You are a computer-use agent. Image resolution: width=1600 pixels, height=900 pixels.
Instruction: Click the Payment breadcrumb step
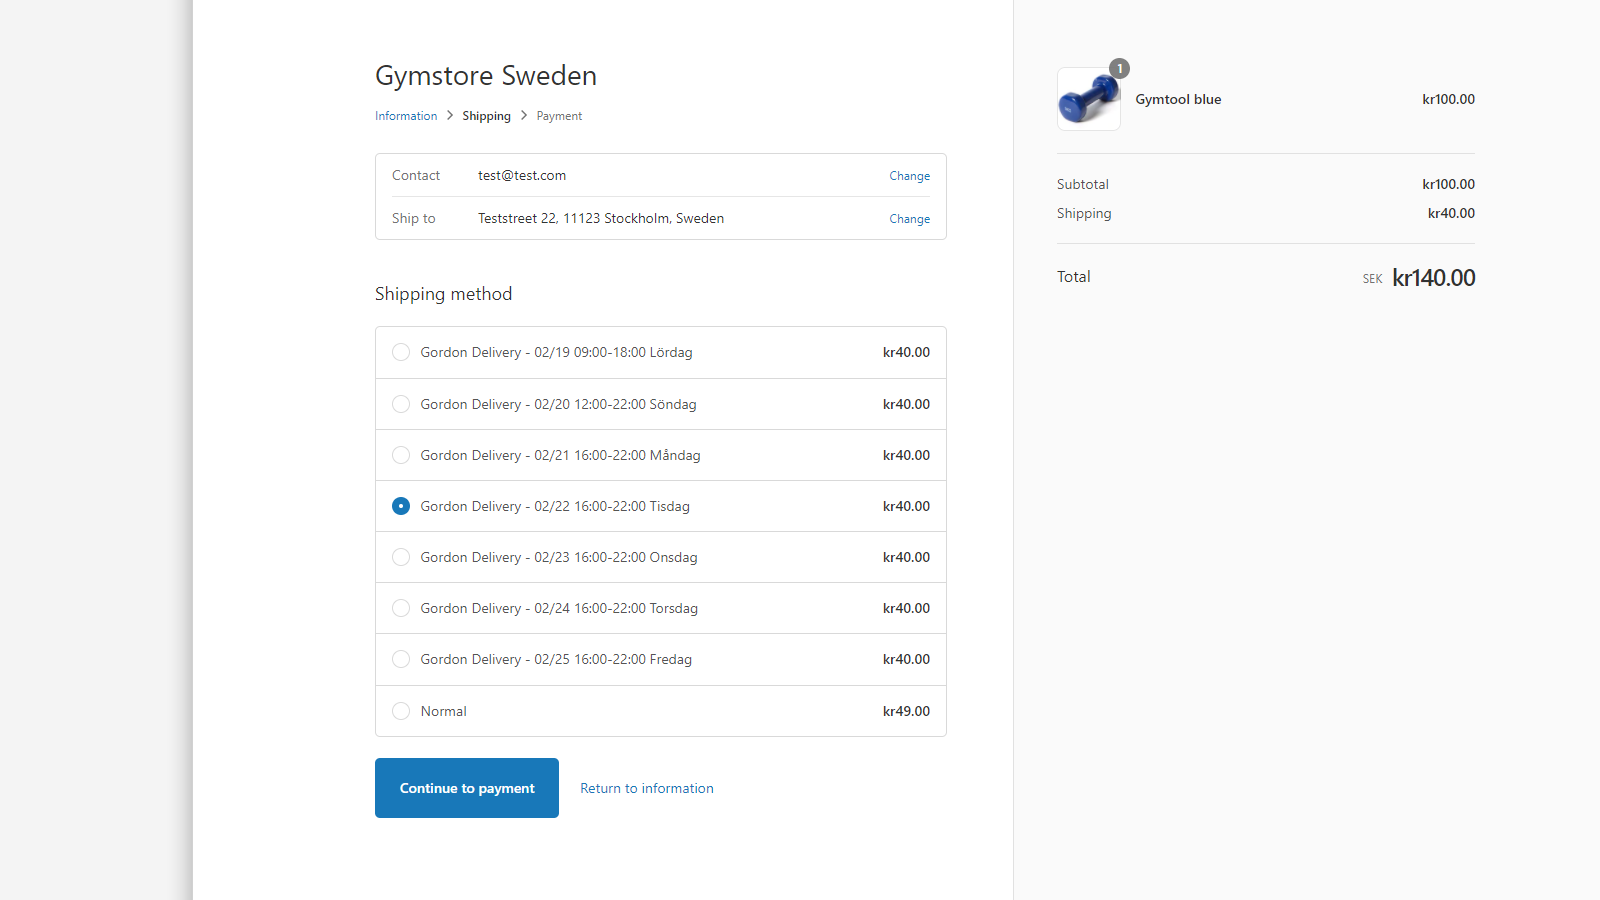coord(559,116)
